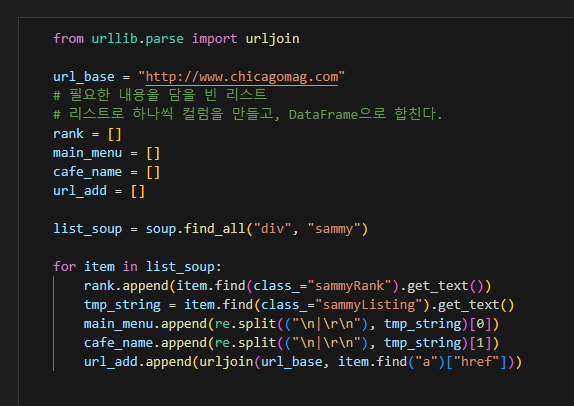
Task: Click the main_menu.append re.split line
Action: pyautogui.click(x=291, y=324)
